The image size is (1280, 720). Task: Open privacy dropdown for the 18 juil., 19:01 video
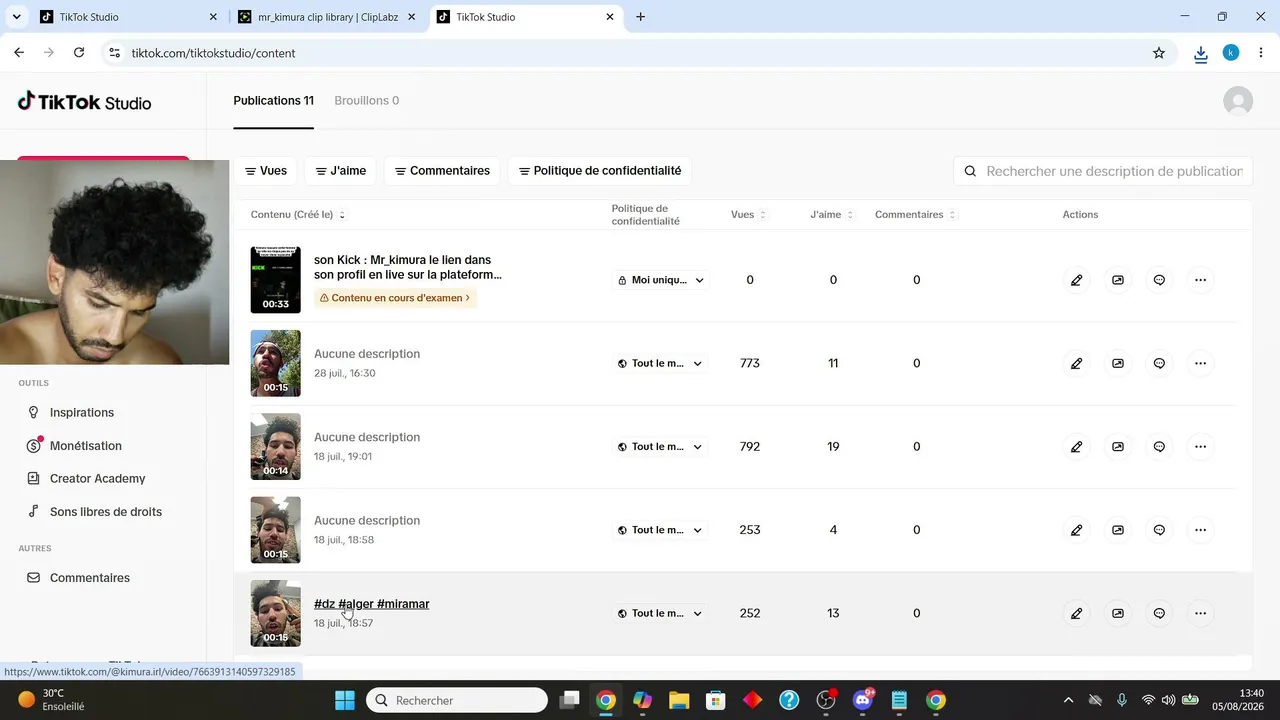coord(660,447)
